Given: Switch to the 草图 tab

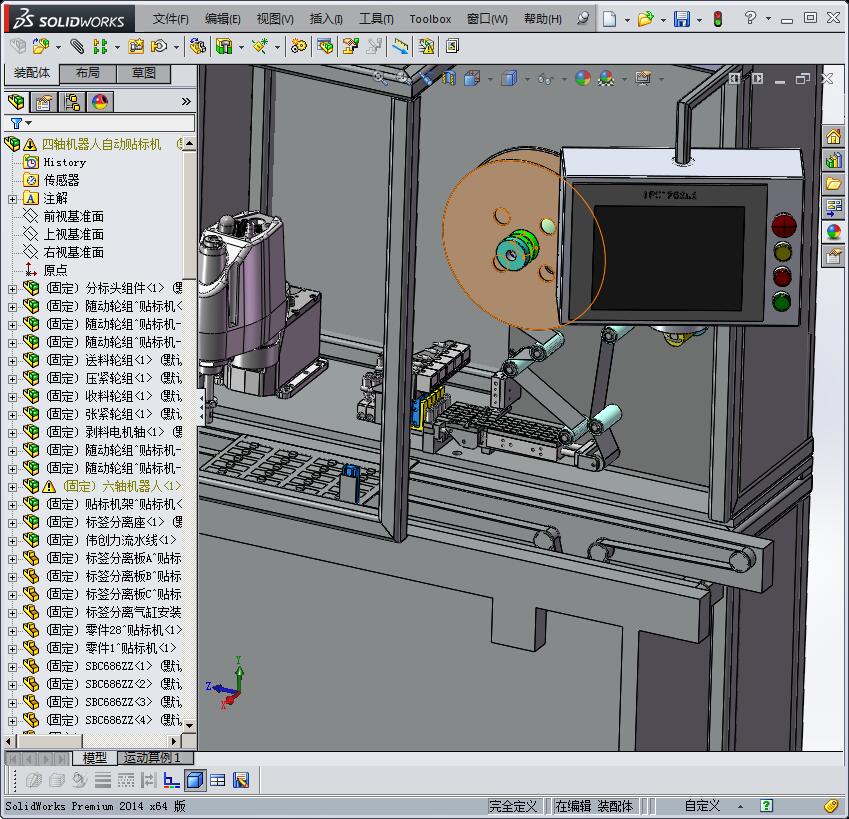Looking at the screenshot, I should click(x=144, y=73).
